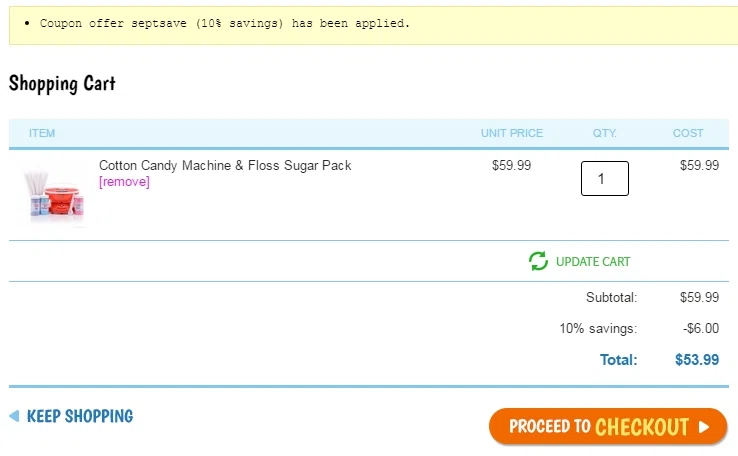Click the coupon septsave applied notice
The image size is (738, 456).
(x=225, y=23)
